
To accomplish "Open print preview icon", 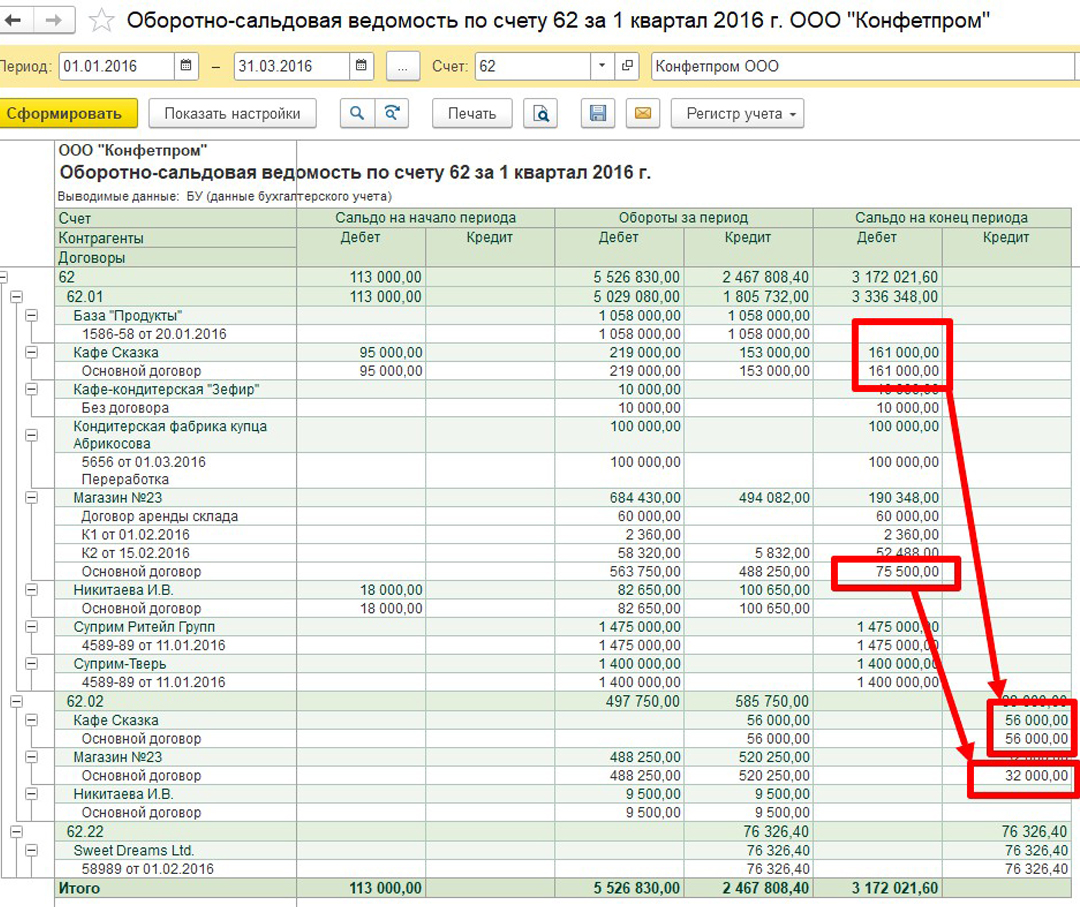I will pyautogui.click(x=541, y=114).
